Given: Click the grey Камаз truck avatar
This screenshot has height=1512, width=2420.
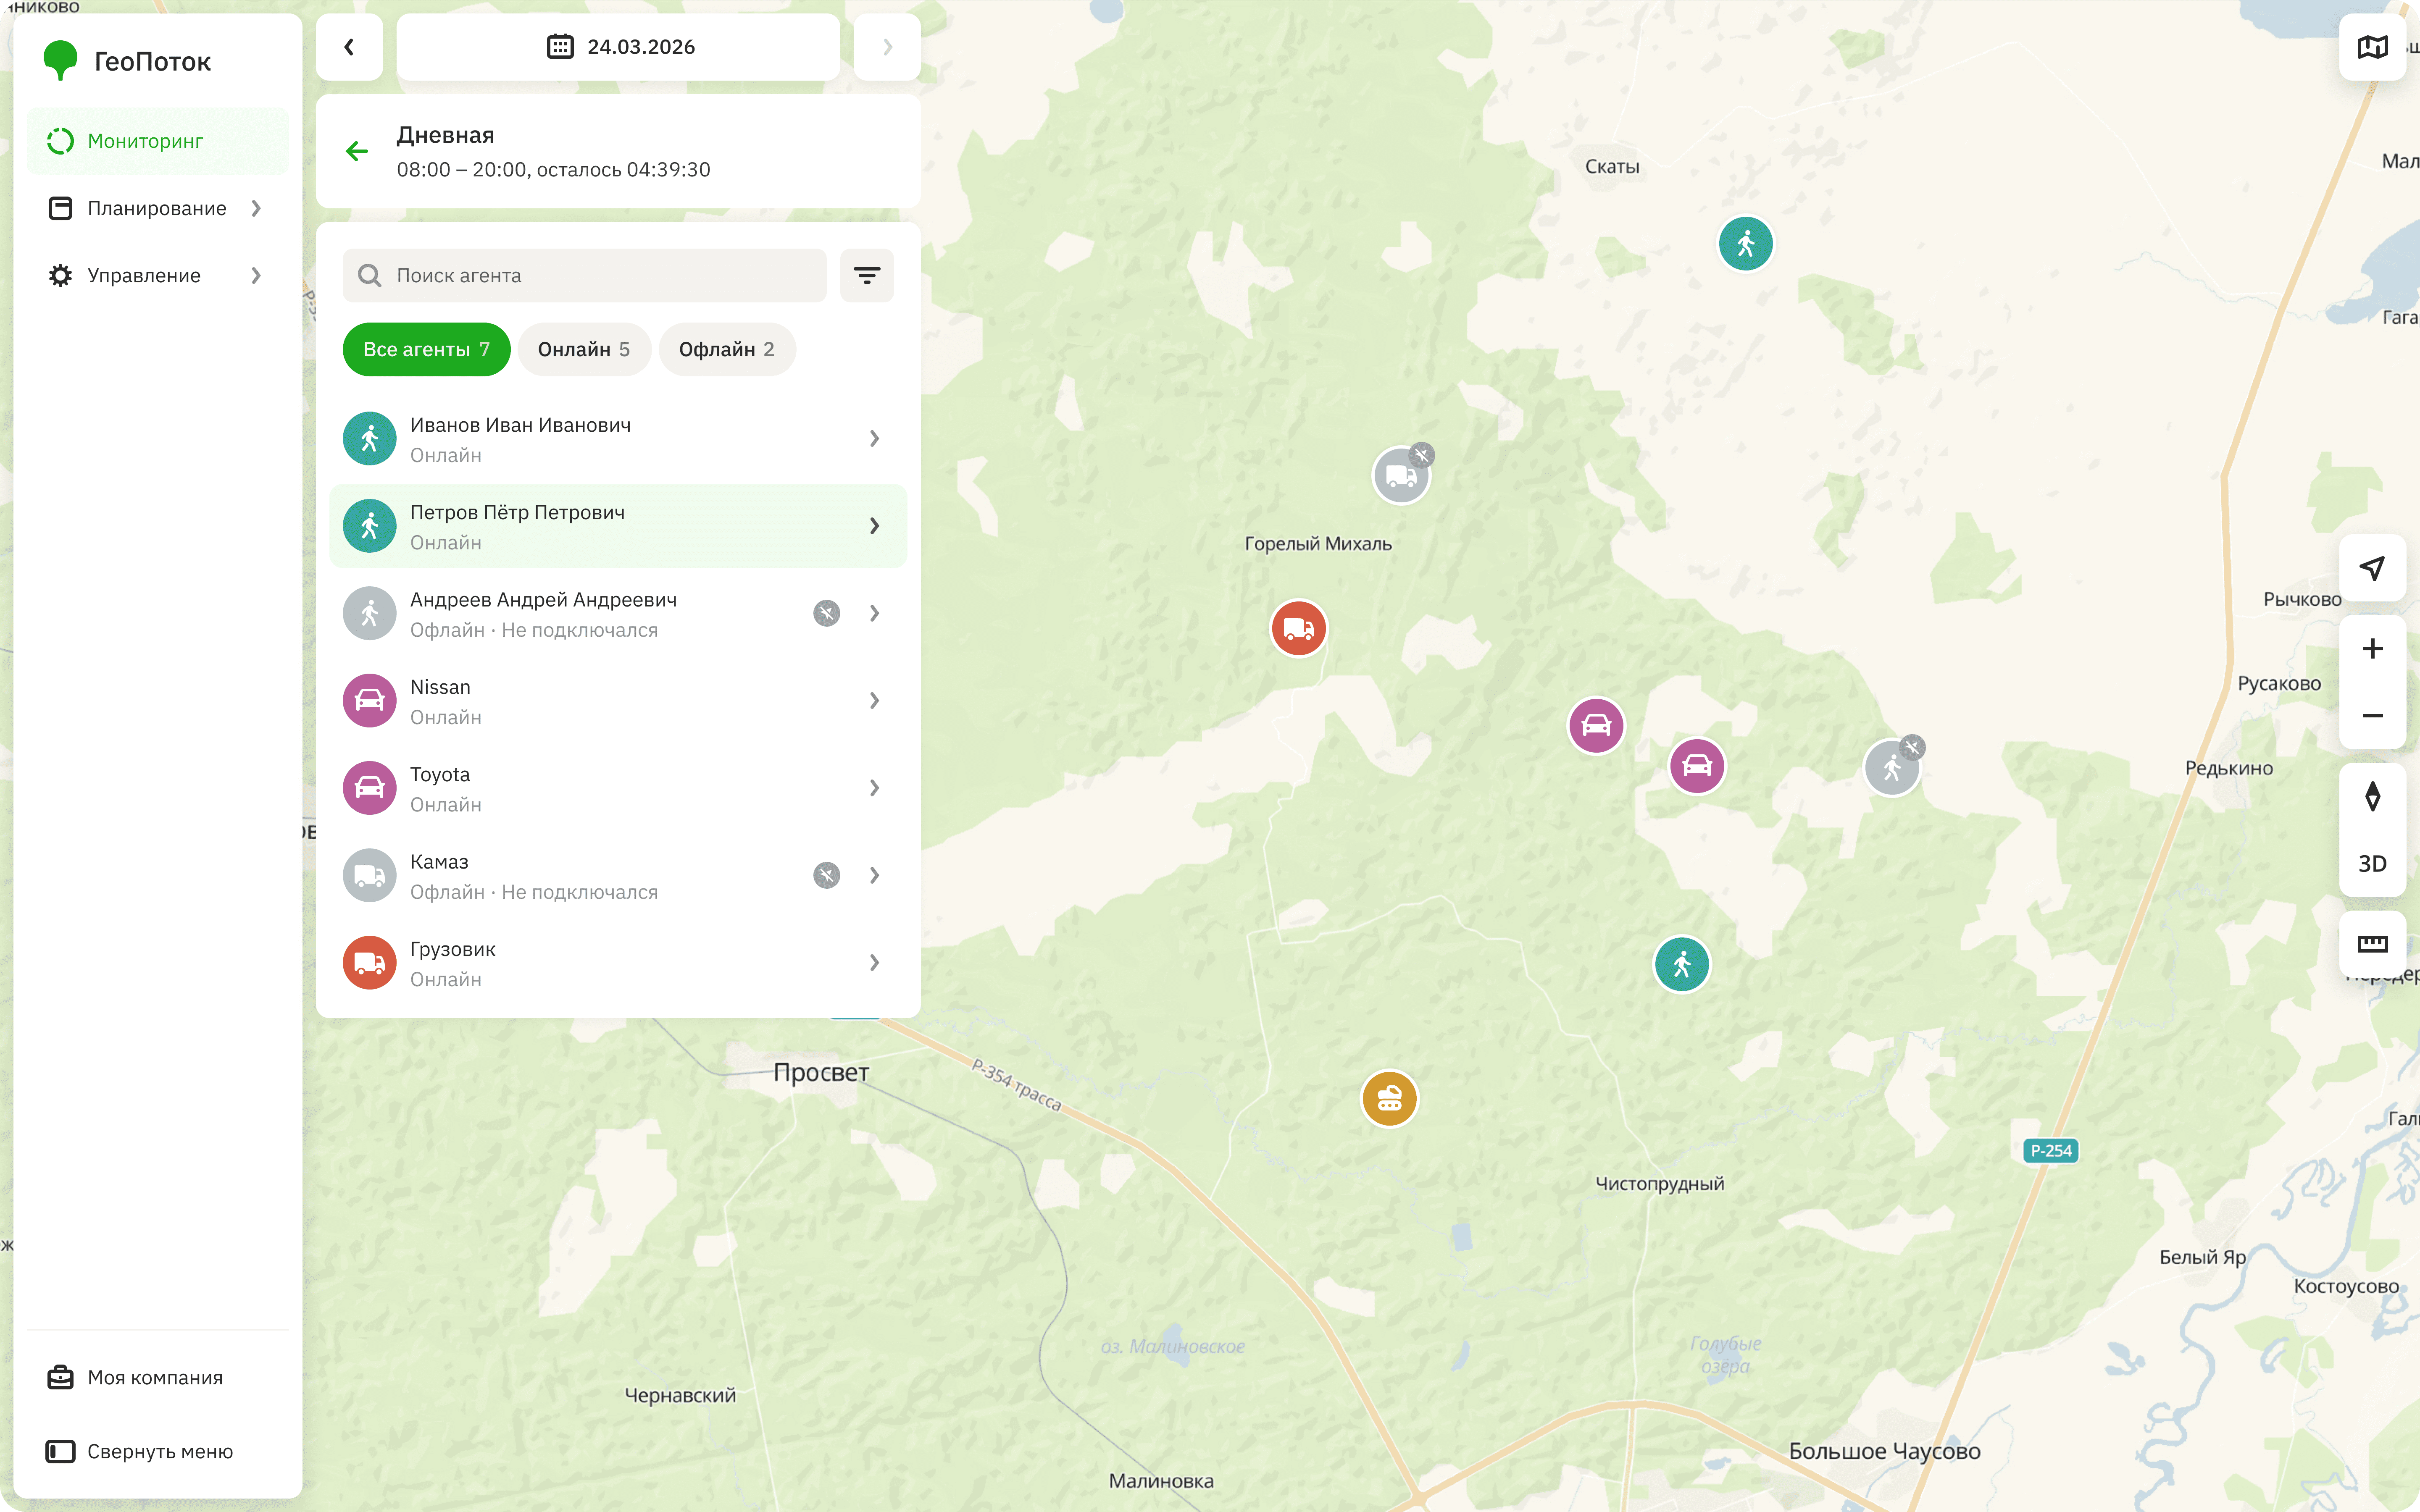Looking at the screenshot, I should coord(370,875).
